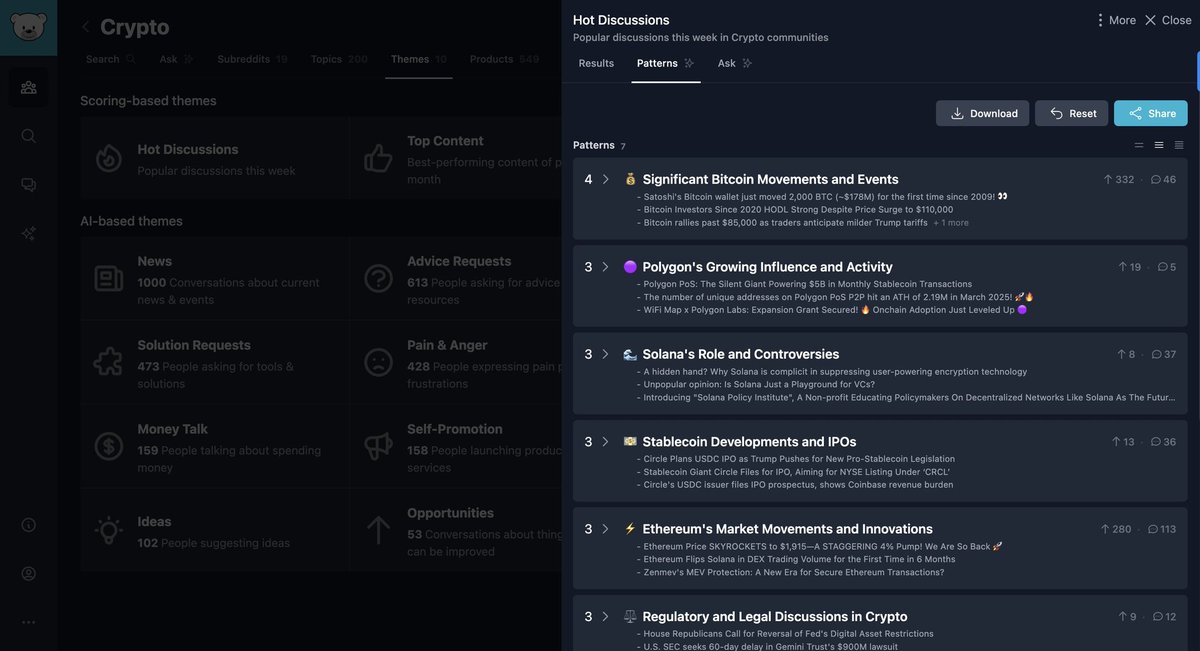
Task: Open the sidebar three-dots menu
Action: (x=28, y=622)
